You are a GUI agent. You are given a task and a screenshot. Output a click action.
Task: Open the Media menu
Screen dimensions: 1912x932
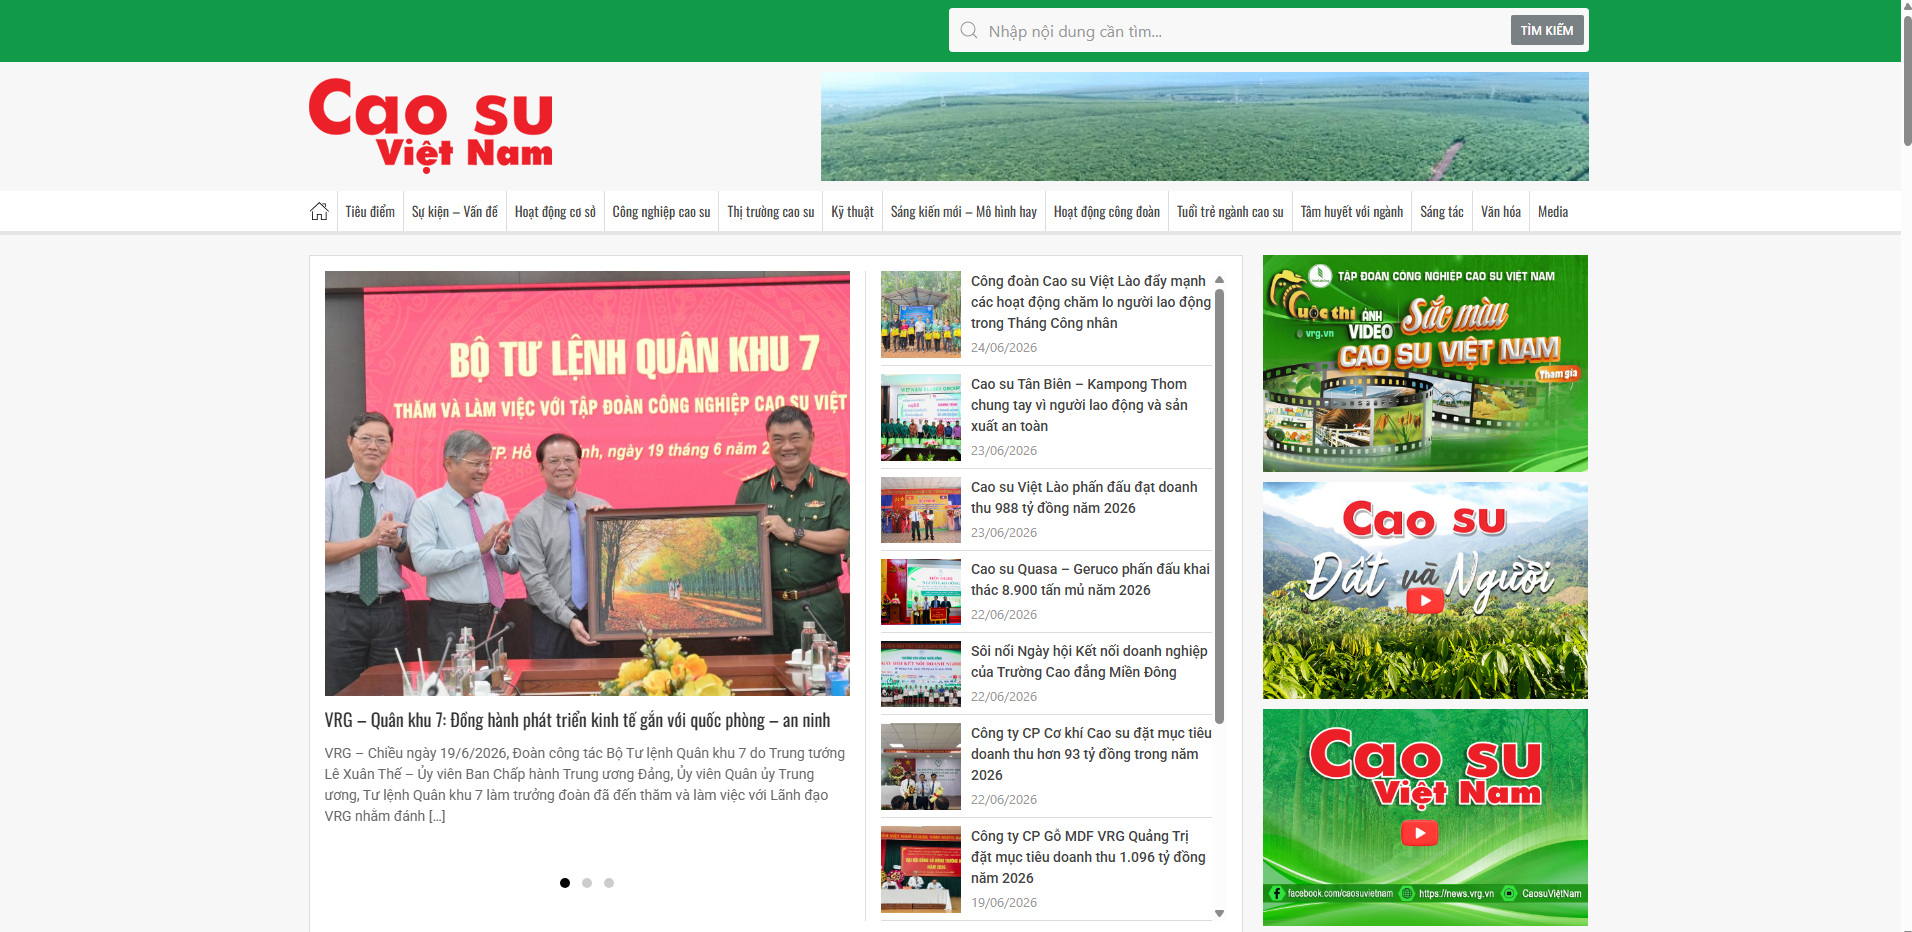tap(1553, 212)
